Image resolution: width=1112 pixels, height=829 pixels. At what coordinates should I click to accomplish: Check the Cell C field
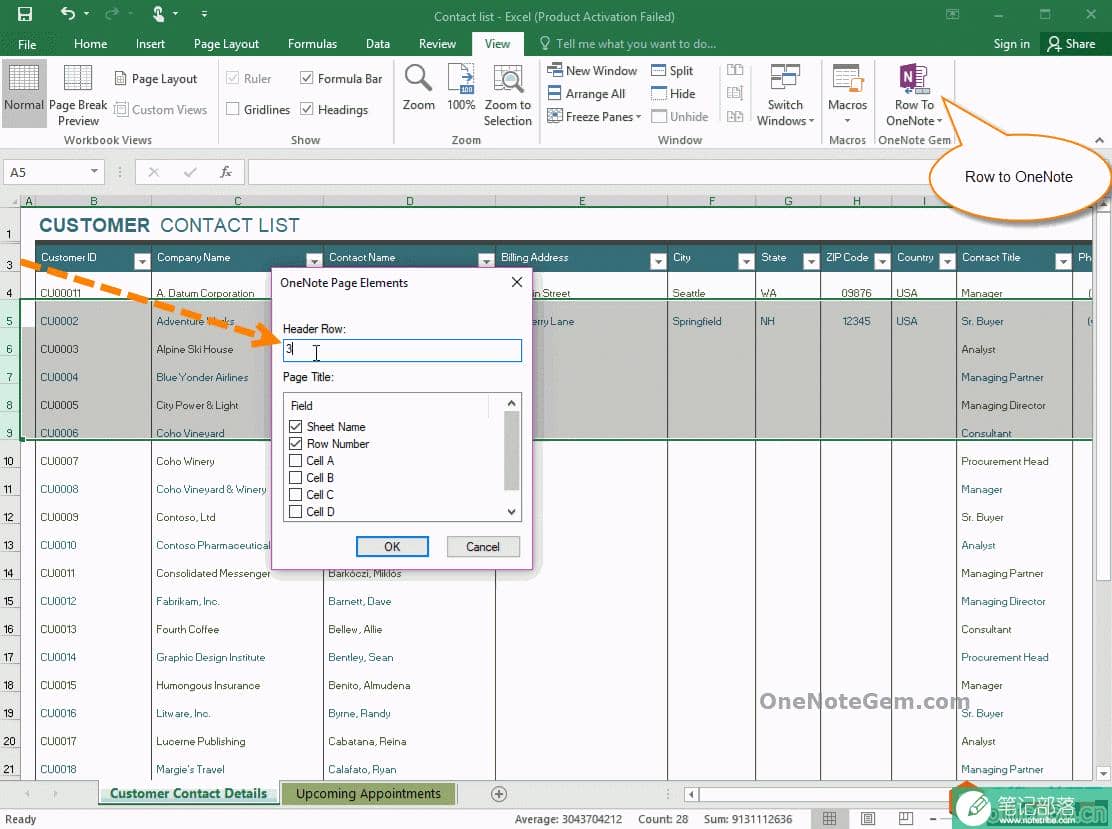296,494
